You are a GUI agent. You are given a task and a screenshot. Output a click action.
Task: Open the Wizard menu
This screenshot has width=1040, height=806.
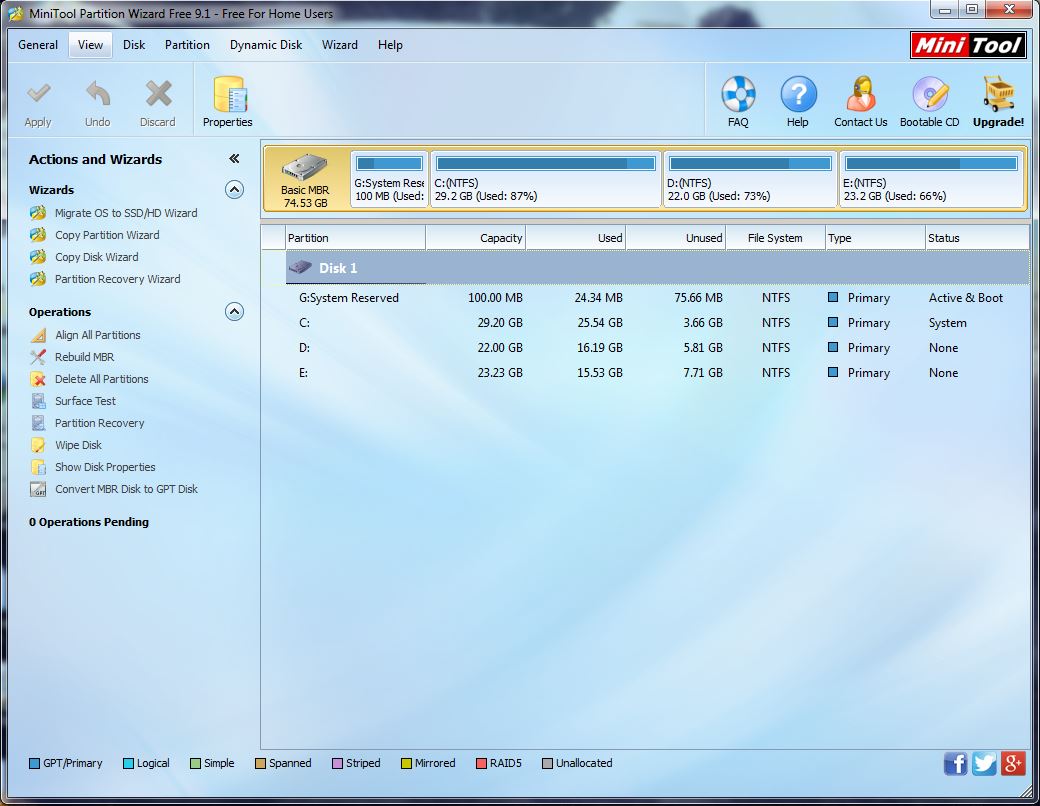(340, 44)
